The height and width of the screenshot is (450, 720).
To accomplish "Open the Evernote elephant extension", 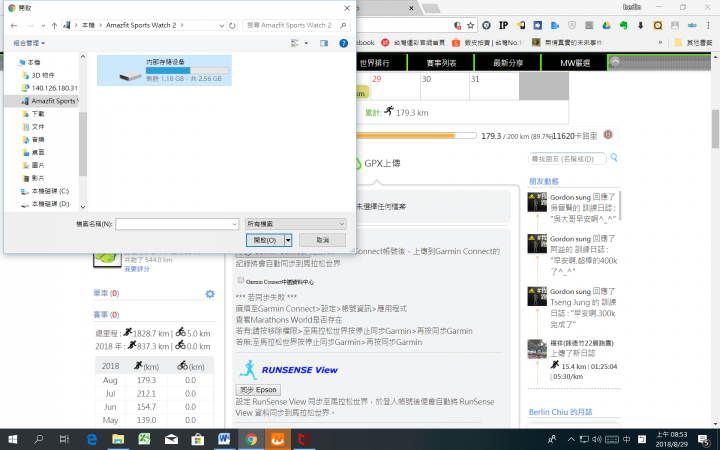I will [x=623, y=26].
